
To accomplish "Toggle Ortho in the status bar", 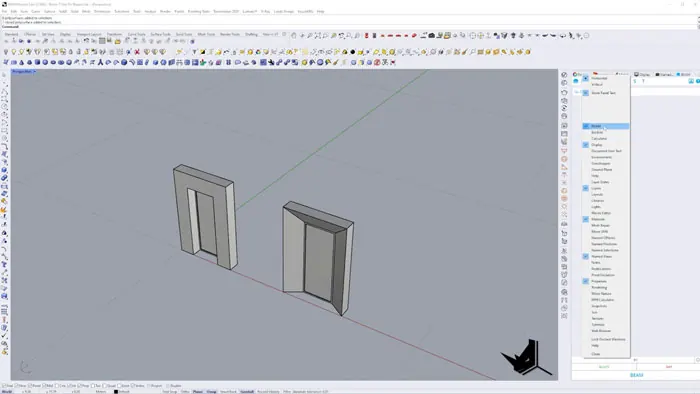I will click(x=185, y=392).
